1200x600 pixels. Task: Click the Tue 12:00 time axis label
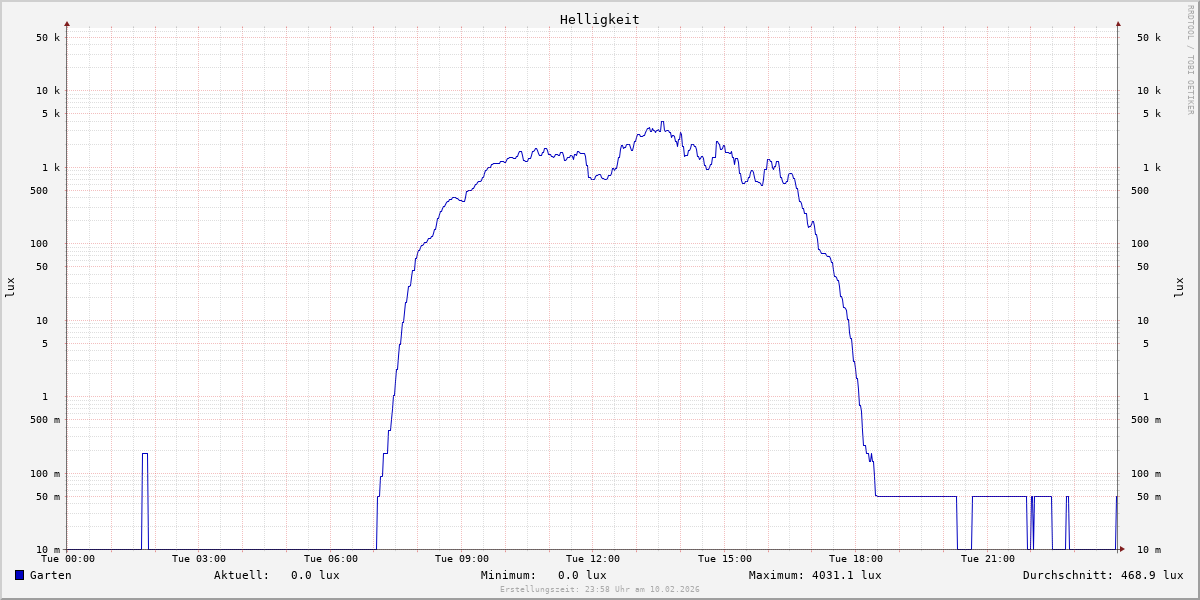coord(593,559)
